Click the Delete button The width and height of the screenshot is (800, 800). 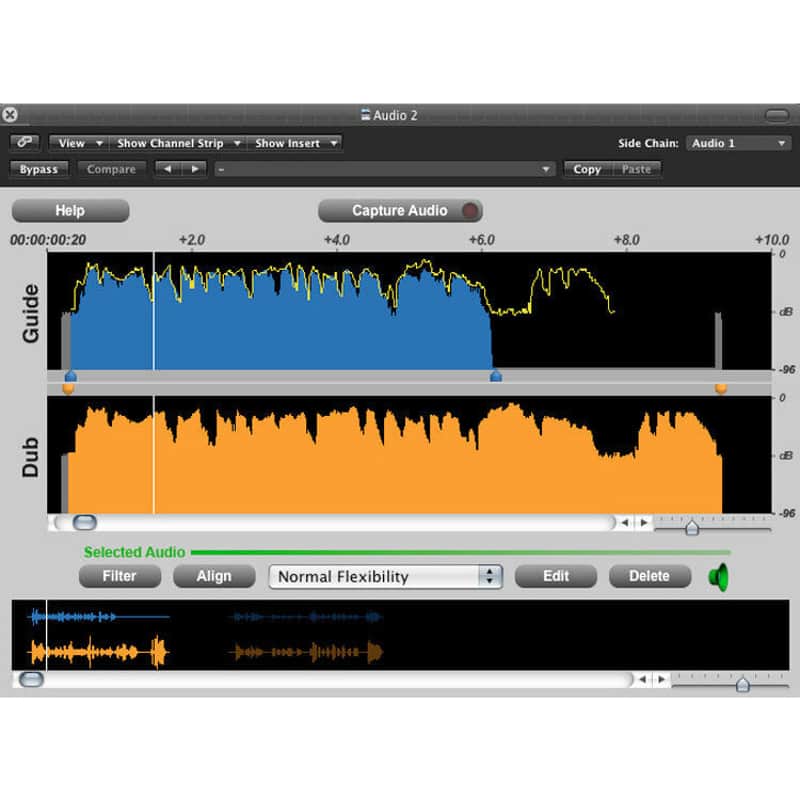click(x=650, y=577)
